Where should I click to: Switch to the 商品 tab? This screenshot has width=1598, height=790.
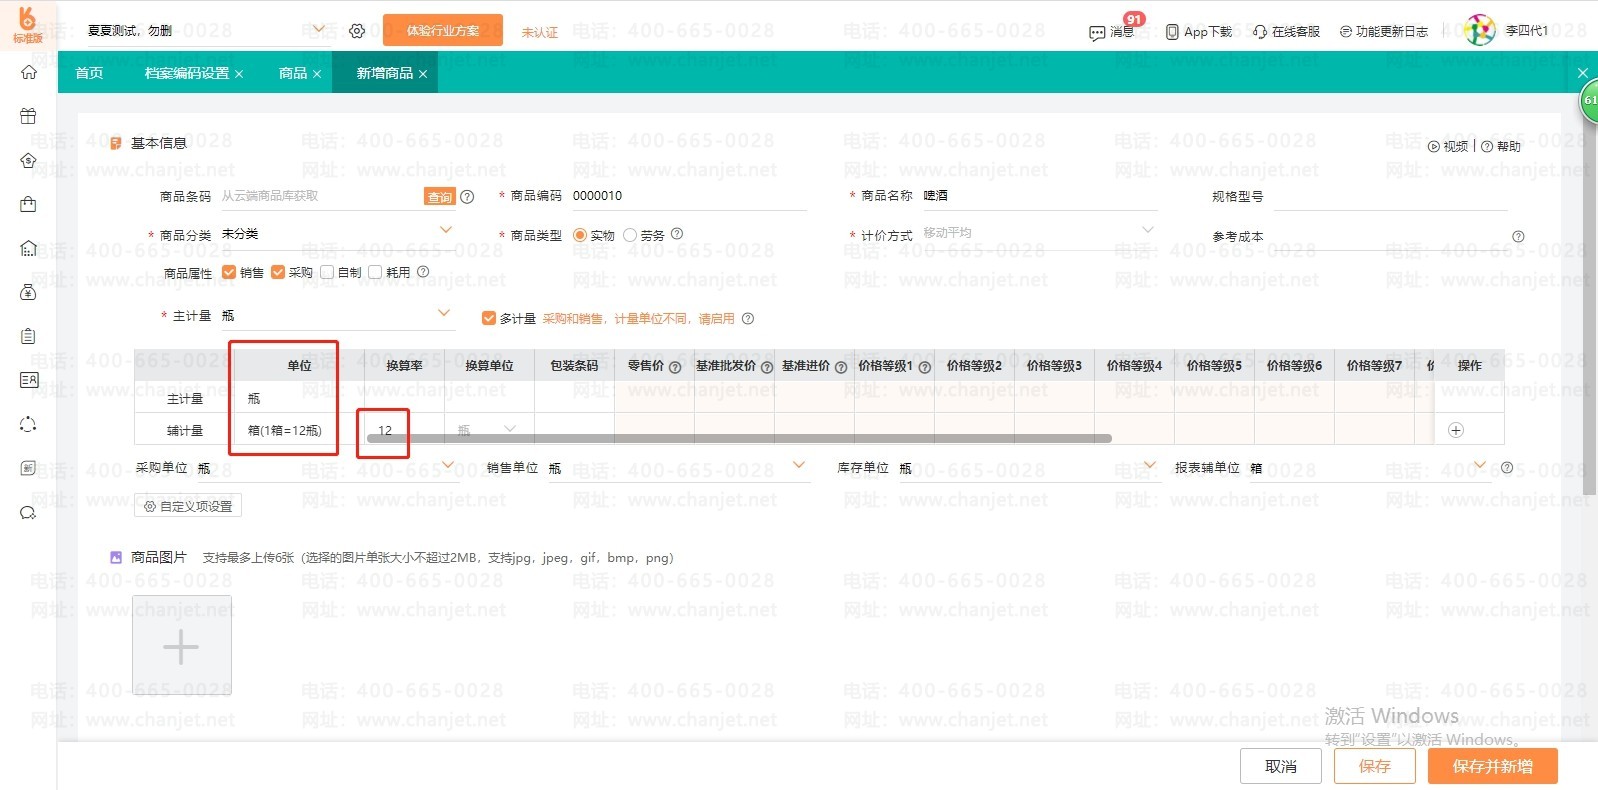pos(293,73)
